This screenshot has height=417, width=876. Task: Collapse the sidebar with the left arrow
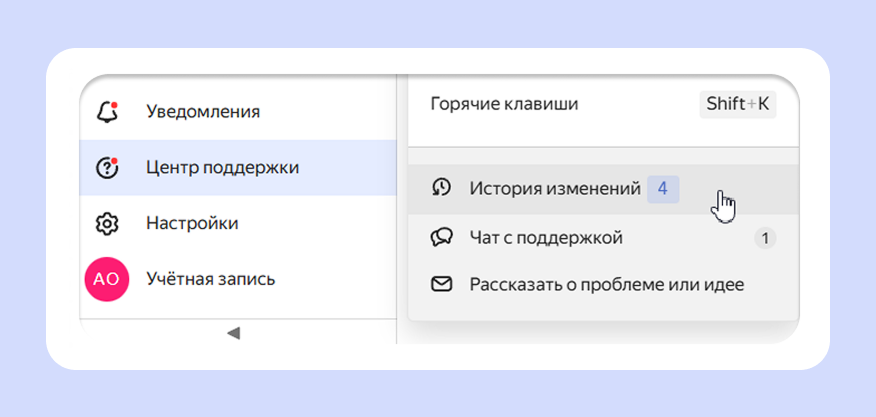[233, 333]
